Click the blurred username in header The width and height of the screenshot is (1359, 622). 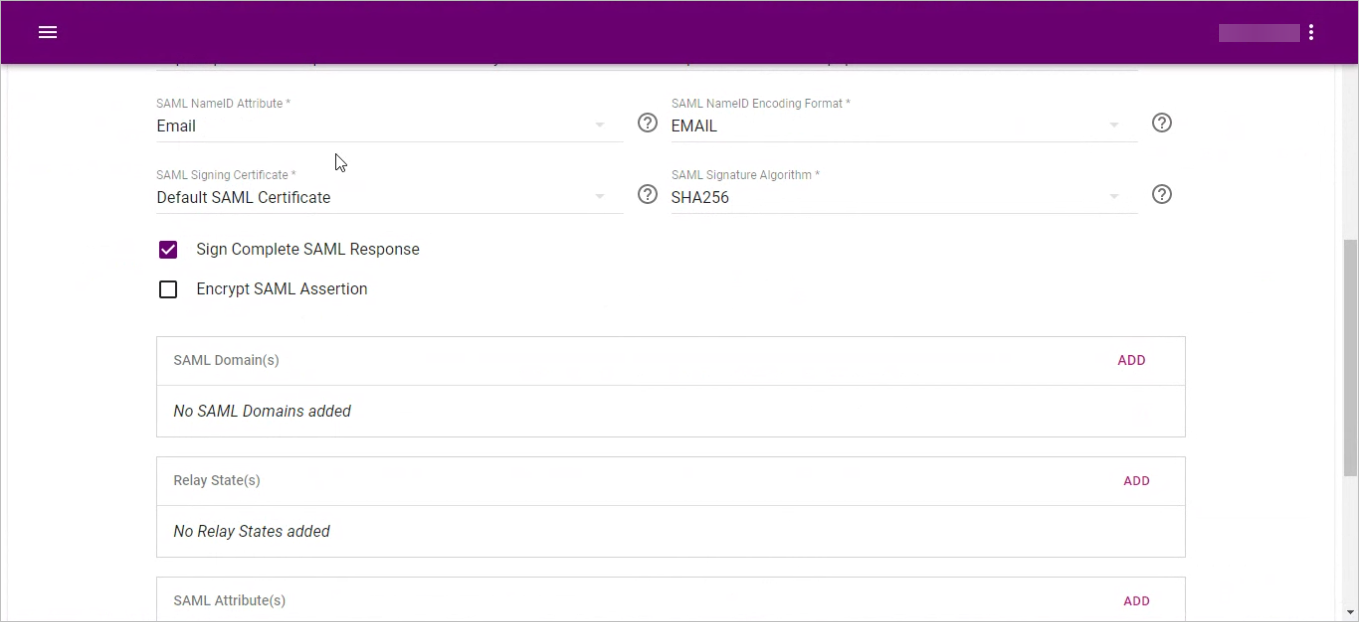1258,33
